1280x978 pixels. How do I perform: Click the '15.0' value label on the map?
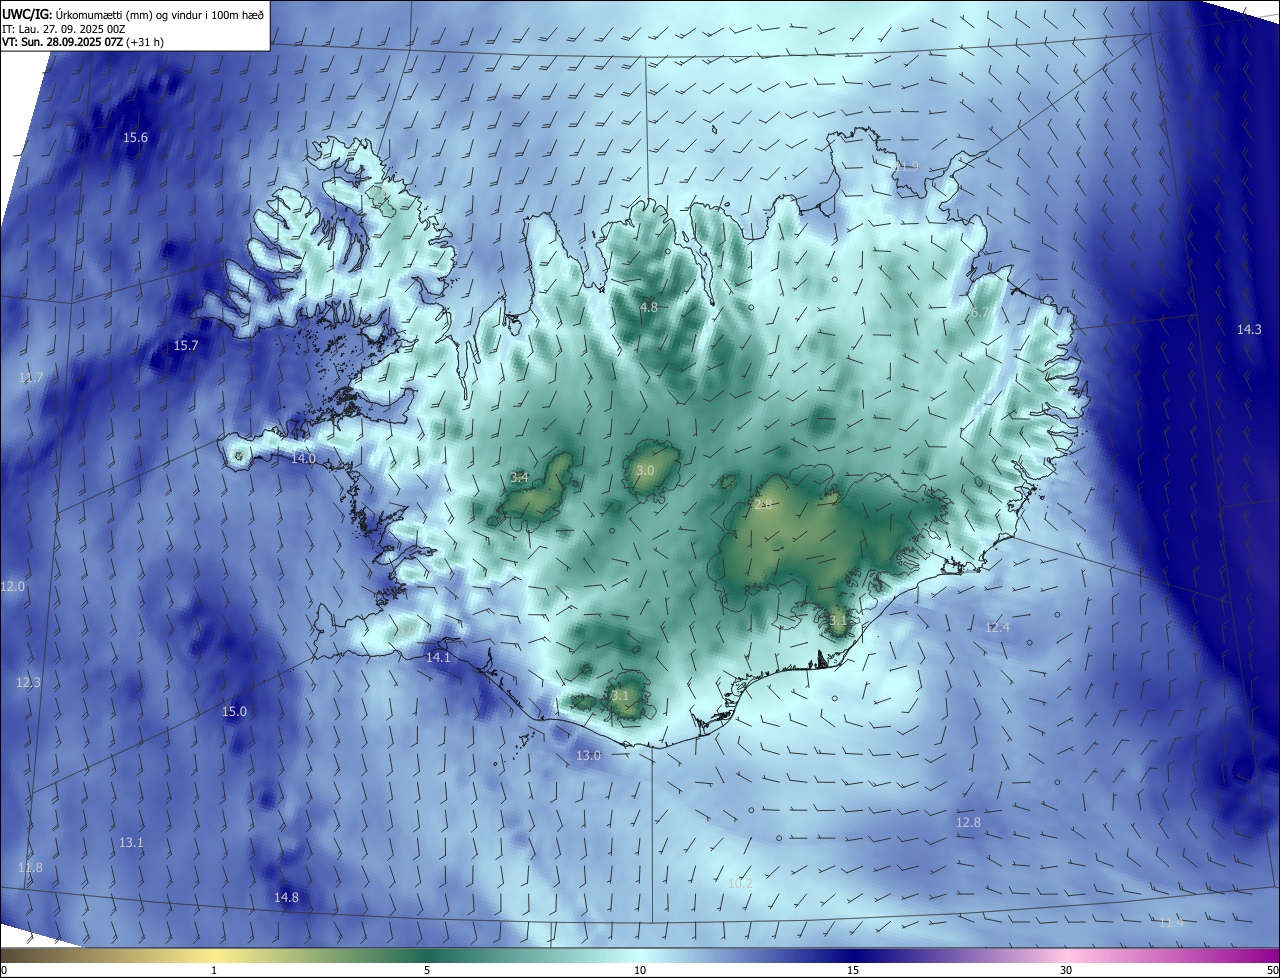tap(234, 712)
